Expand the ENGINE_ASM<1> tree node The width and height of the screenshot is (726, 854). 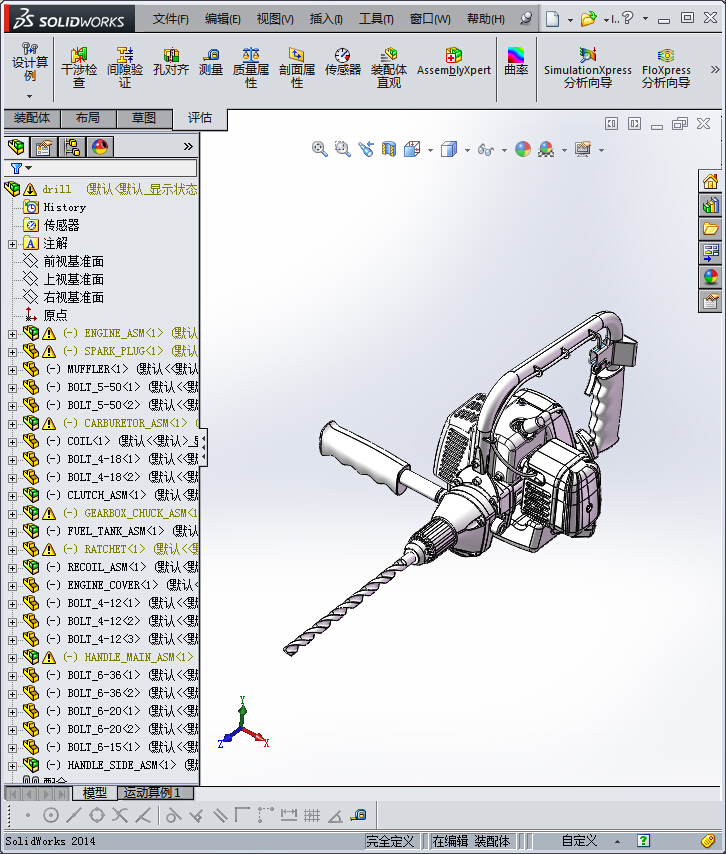pyautogui.click(x=12, y=334)
